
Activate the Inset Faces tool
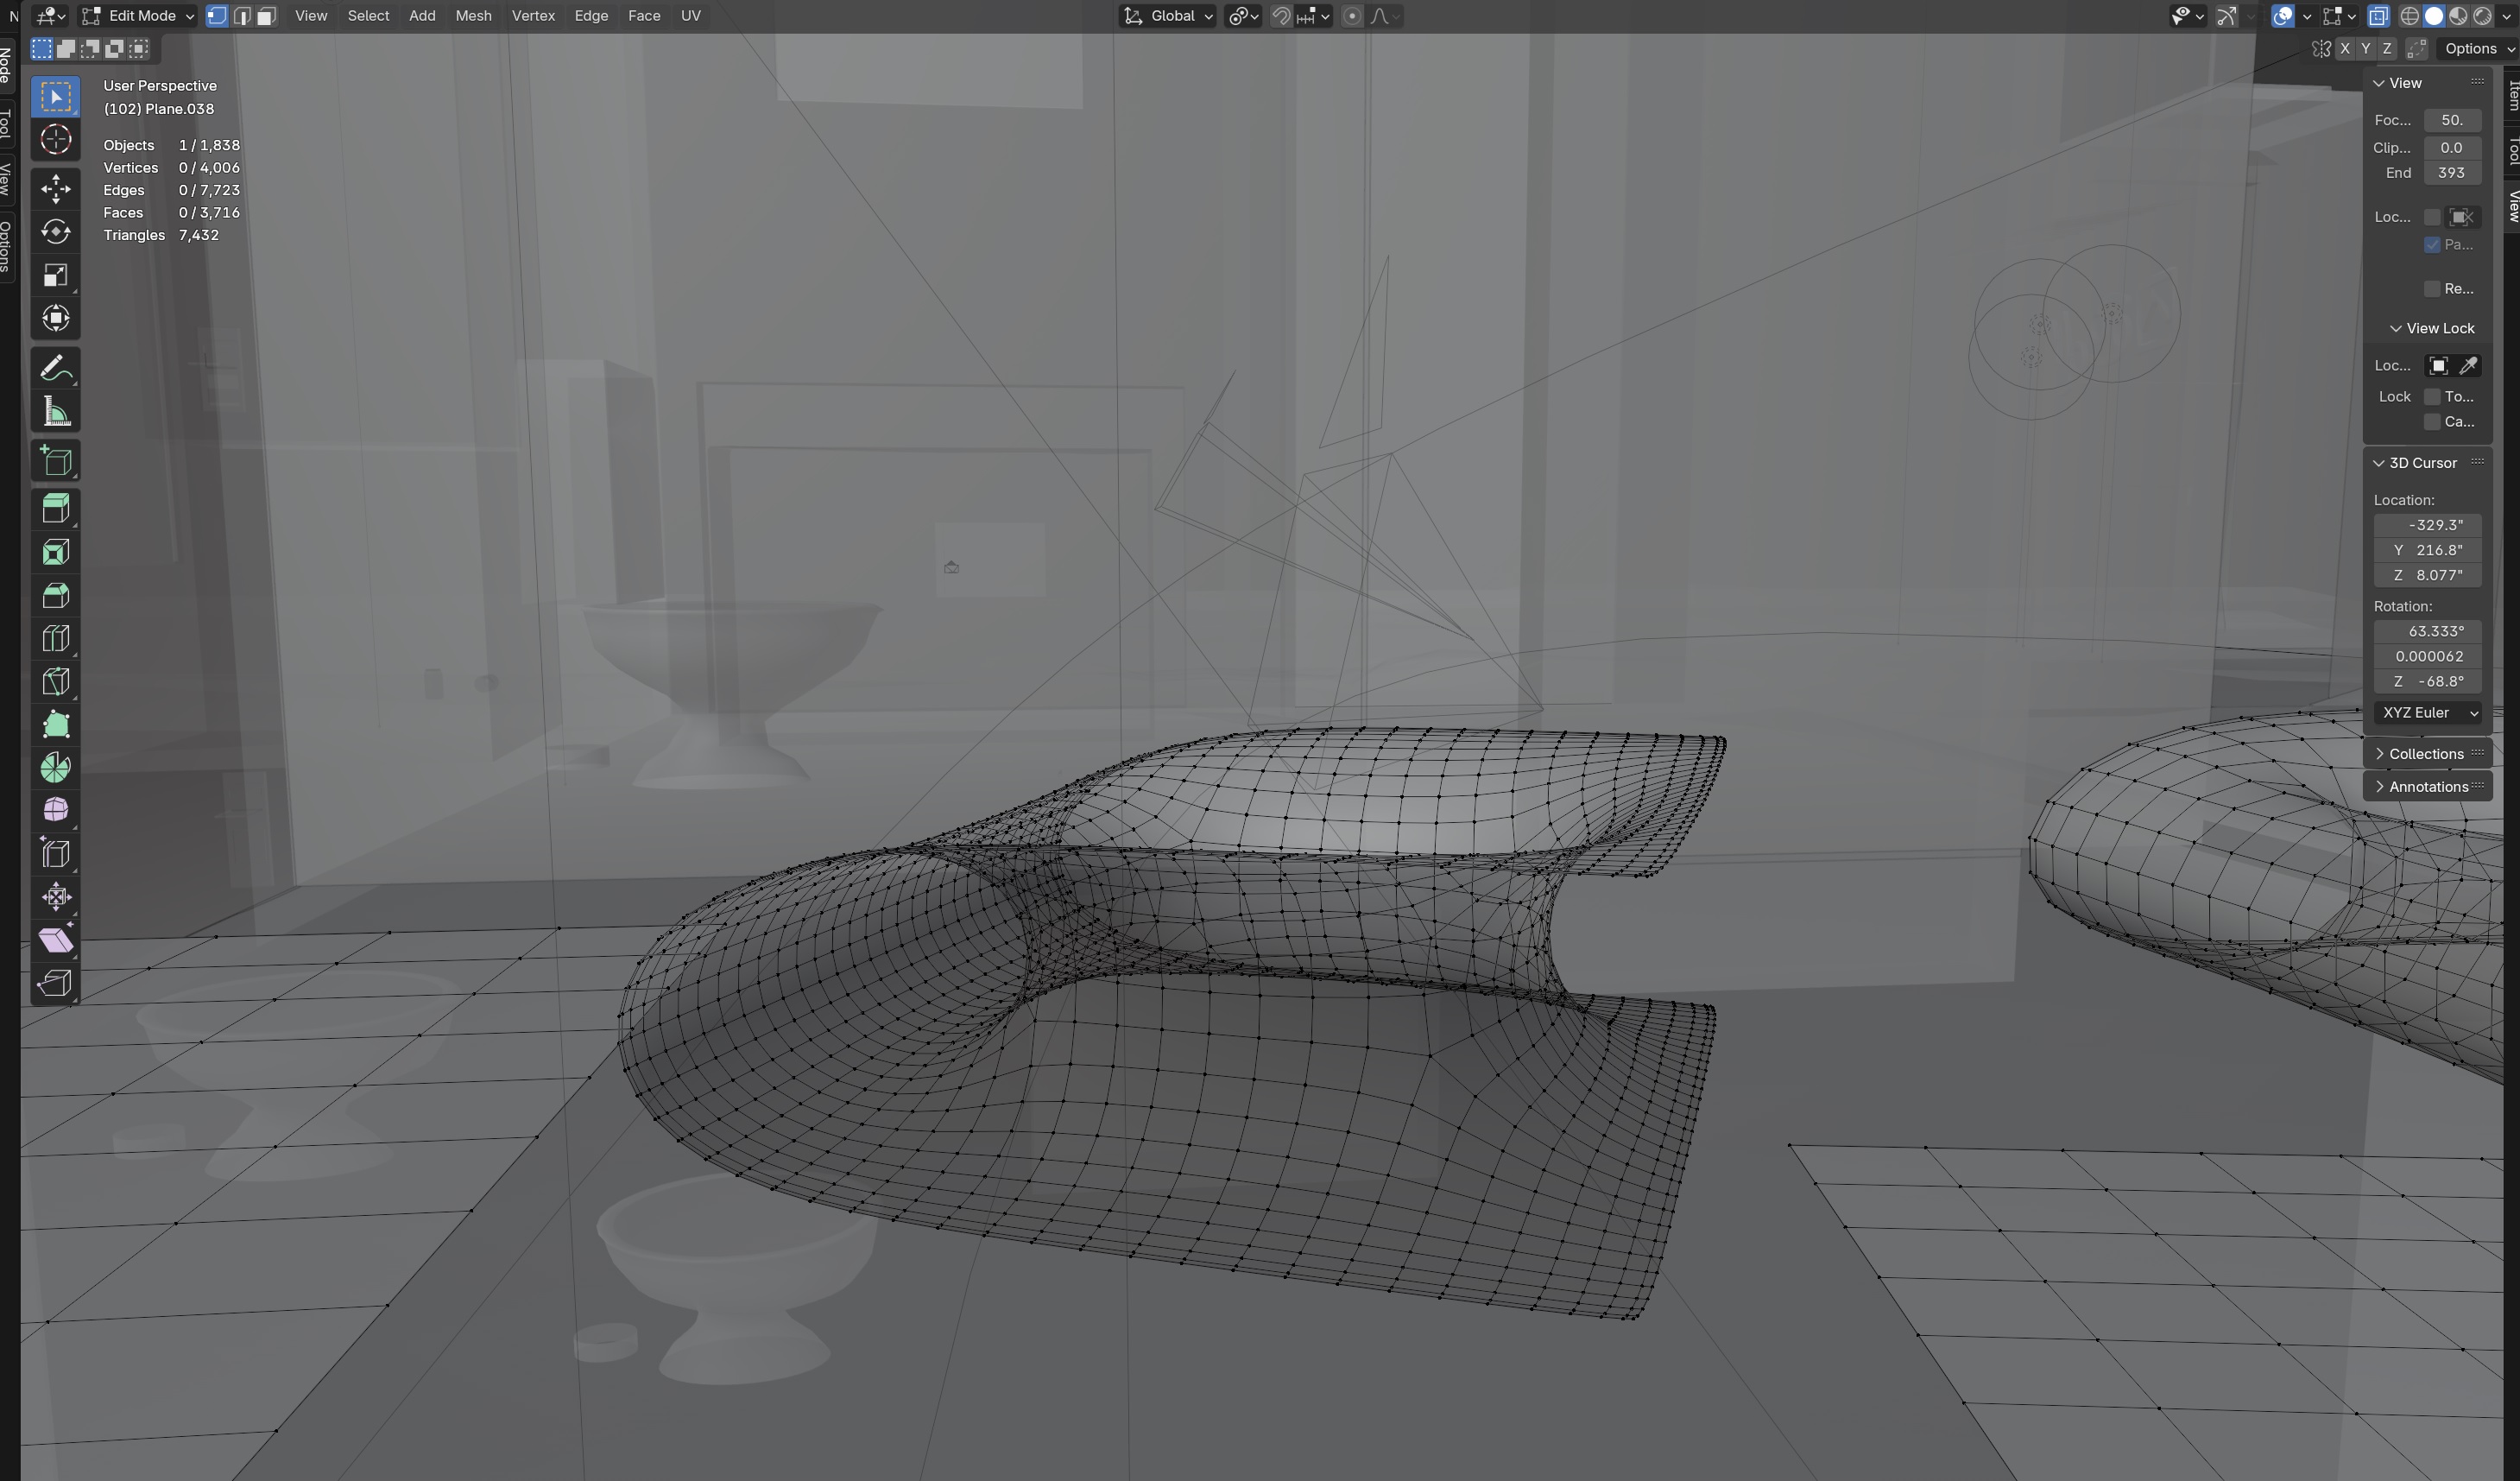click(x=55, y=552)
